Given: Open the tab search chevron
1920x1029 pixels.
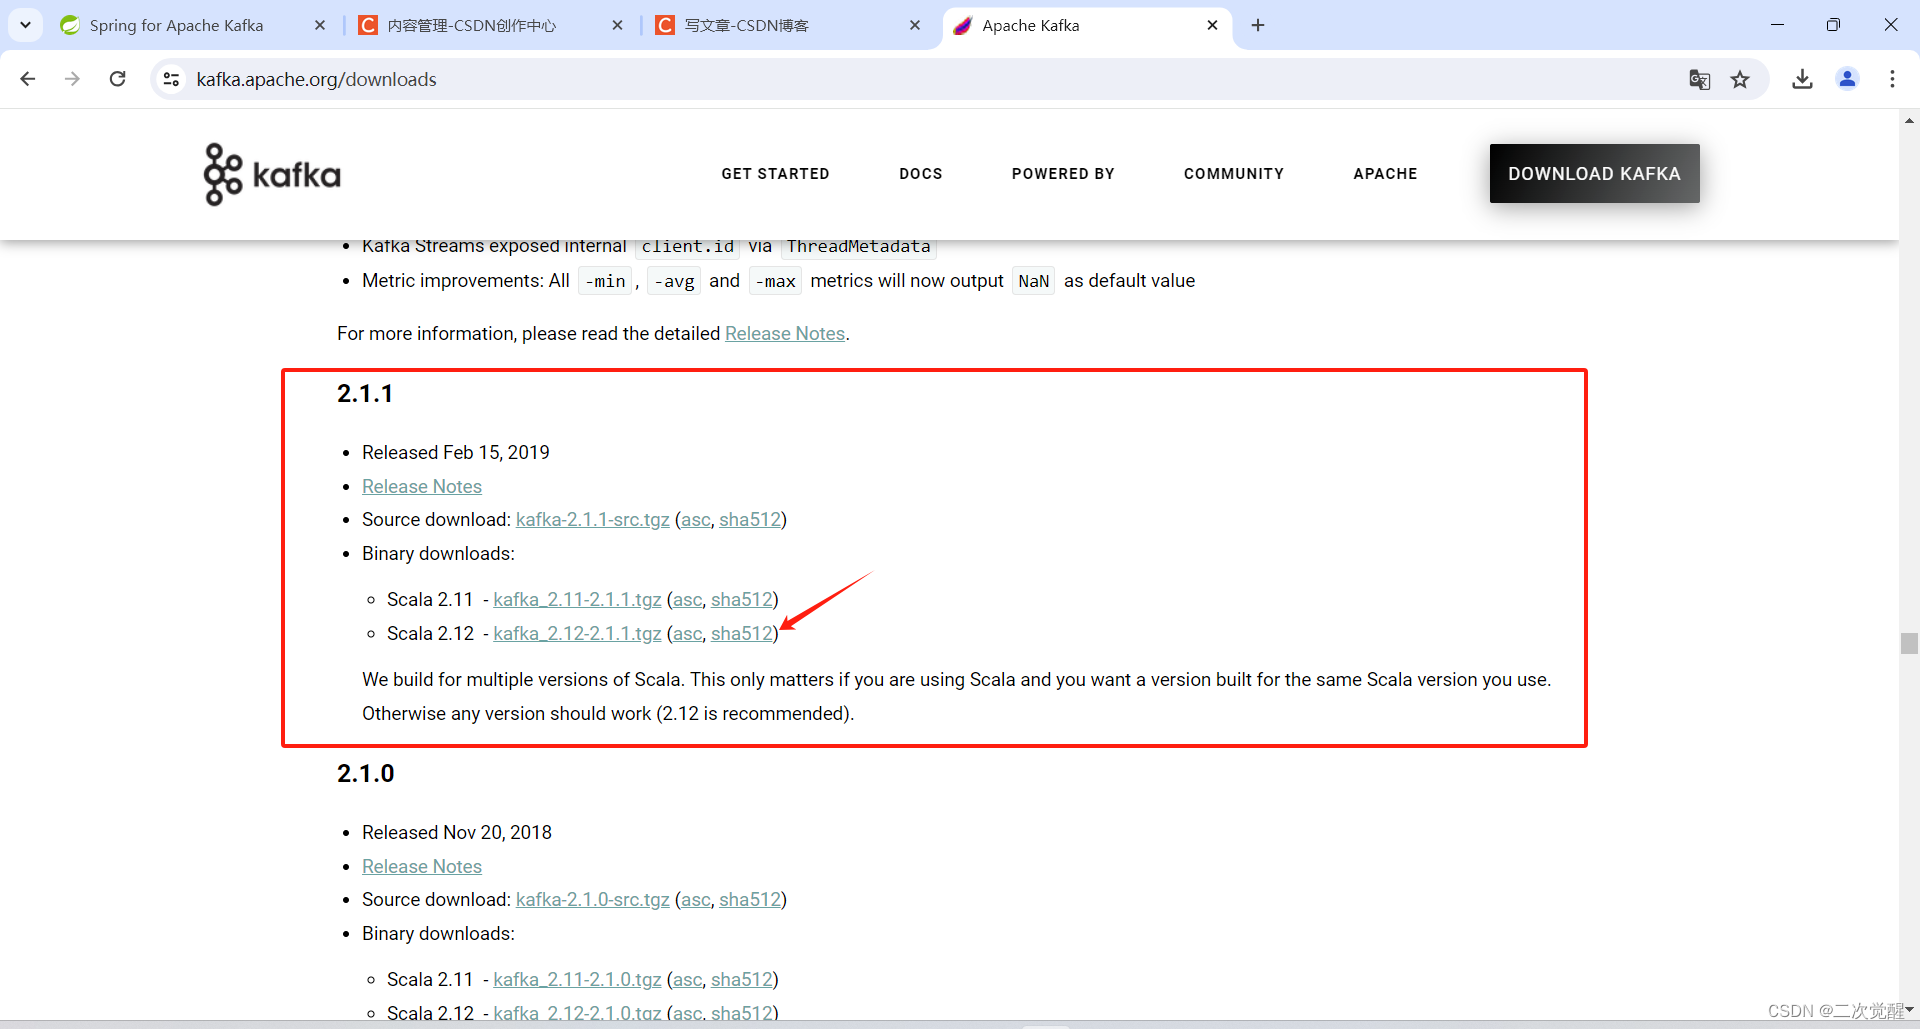Looking at the screenshot, I should point(25,25).
